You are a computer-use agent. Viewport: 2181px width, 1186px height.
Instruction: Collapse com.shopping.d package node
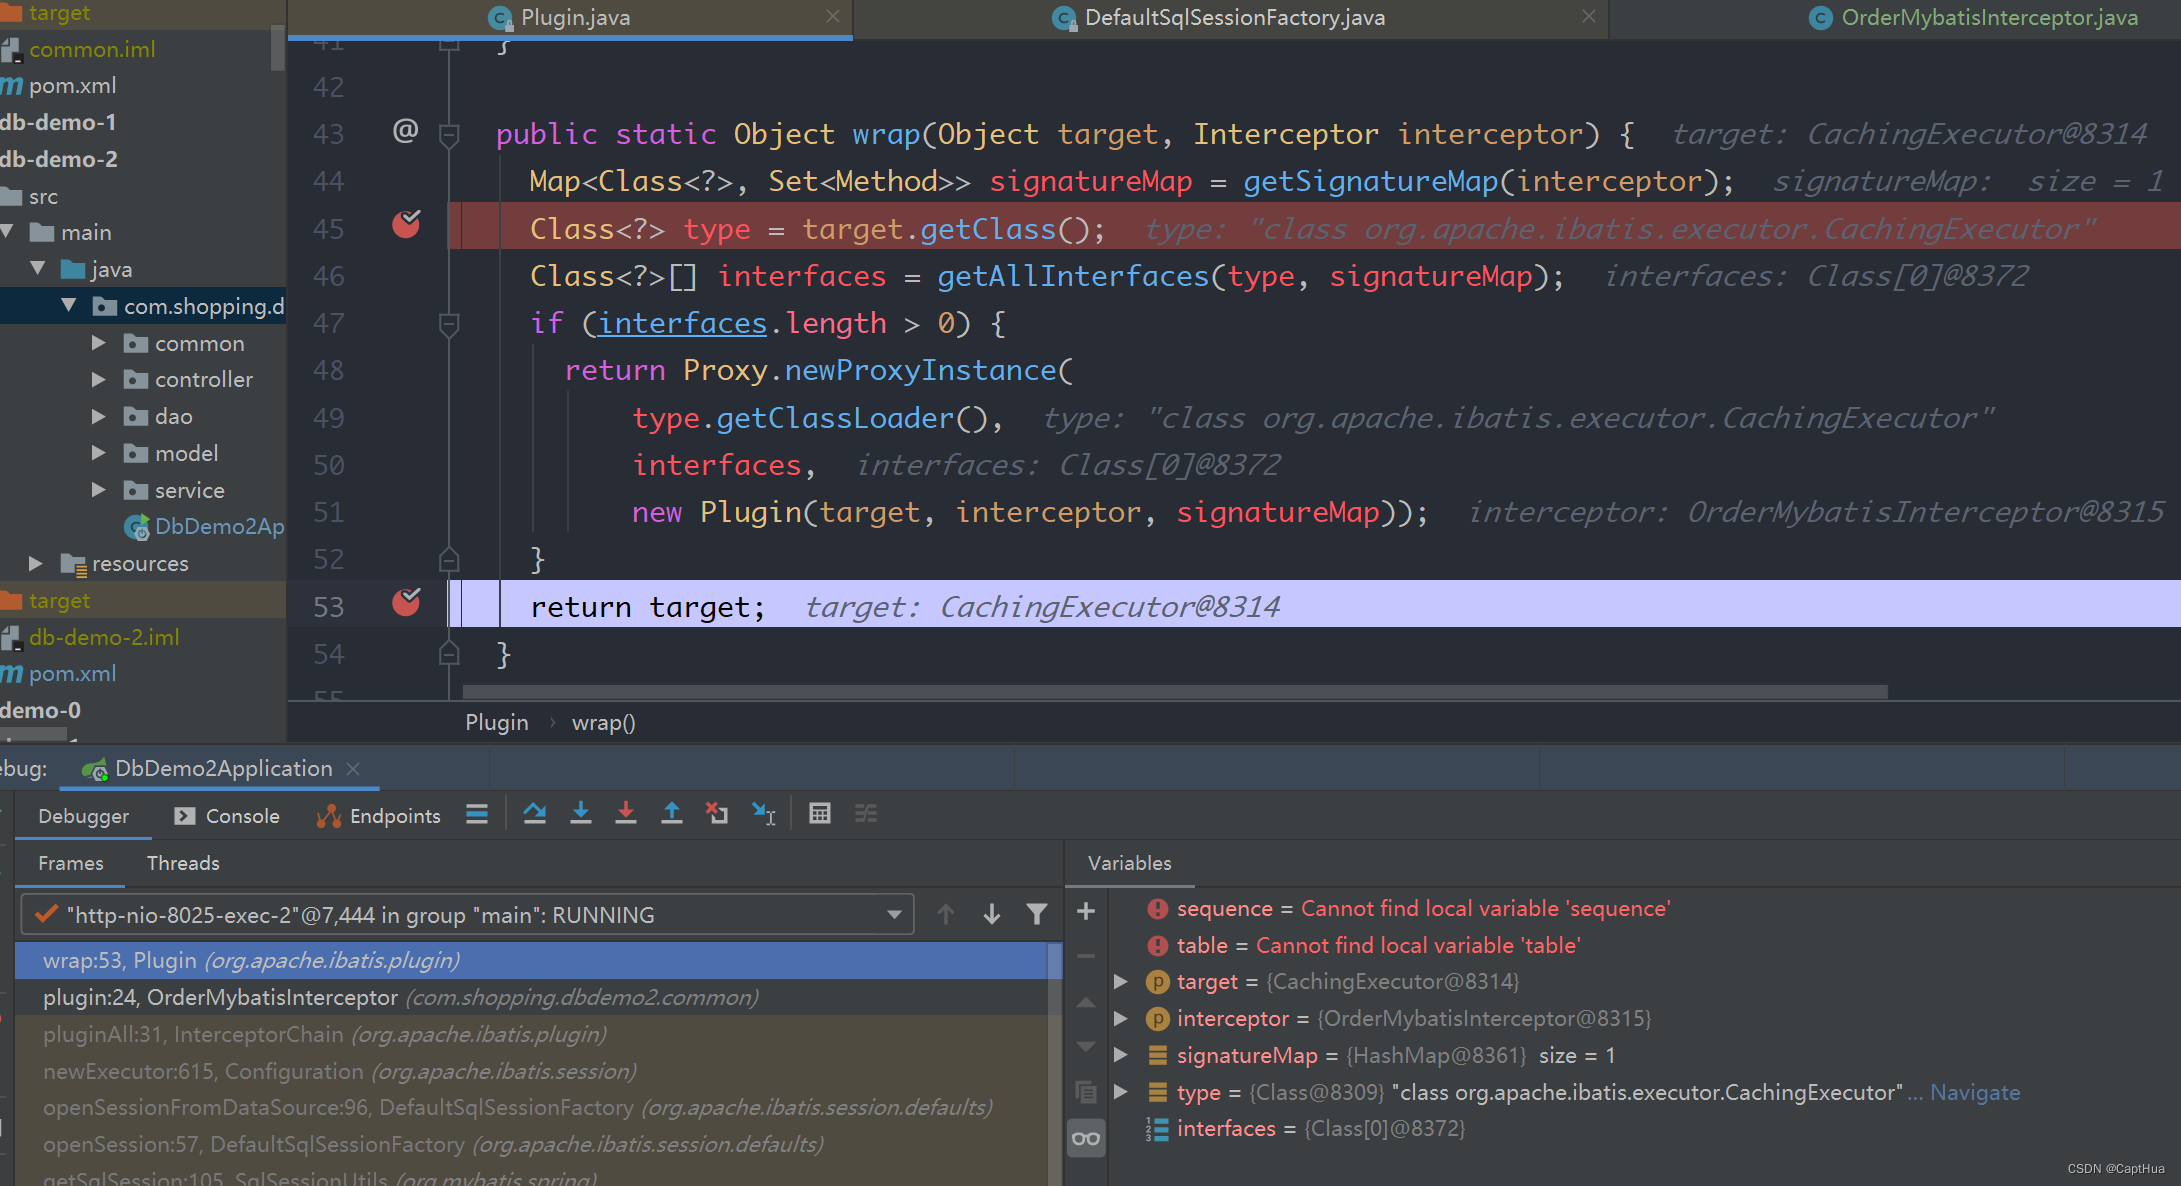(69, 306)
